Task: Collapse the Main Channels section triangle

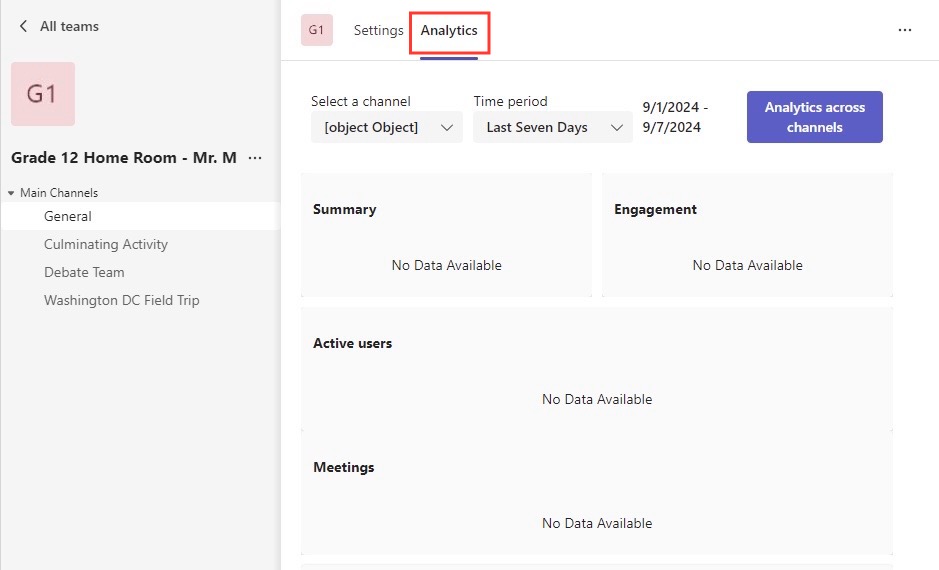Action: (x=11, y=193)
